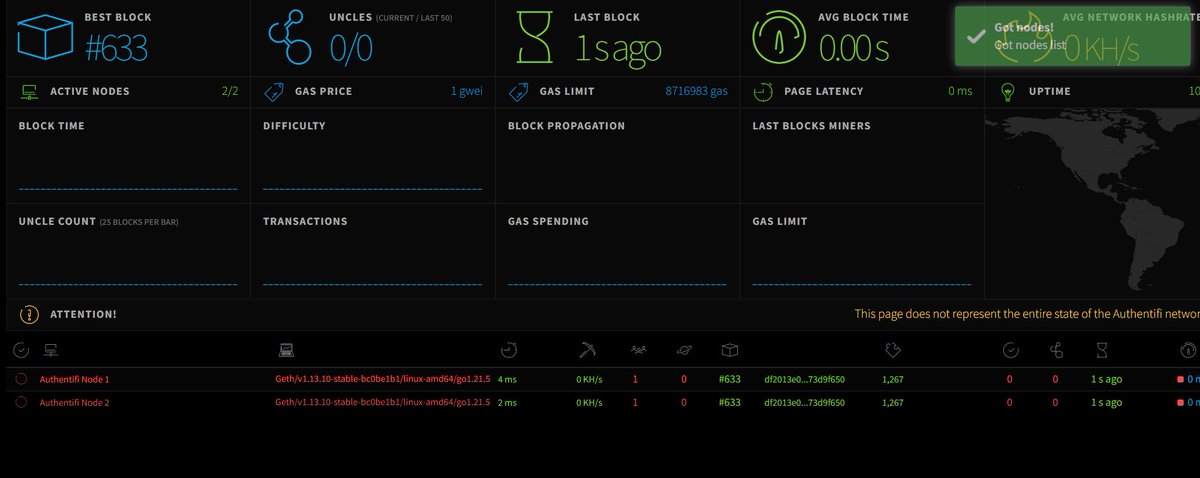Sort table by the tags column icon

coord(894,350)
